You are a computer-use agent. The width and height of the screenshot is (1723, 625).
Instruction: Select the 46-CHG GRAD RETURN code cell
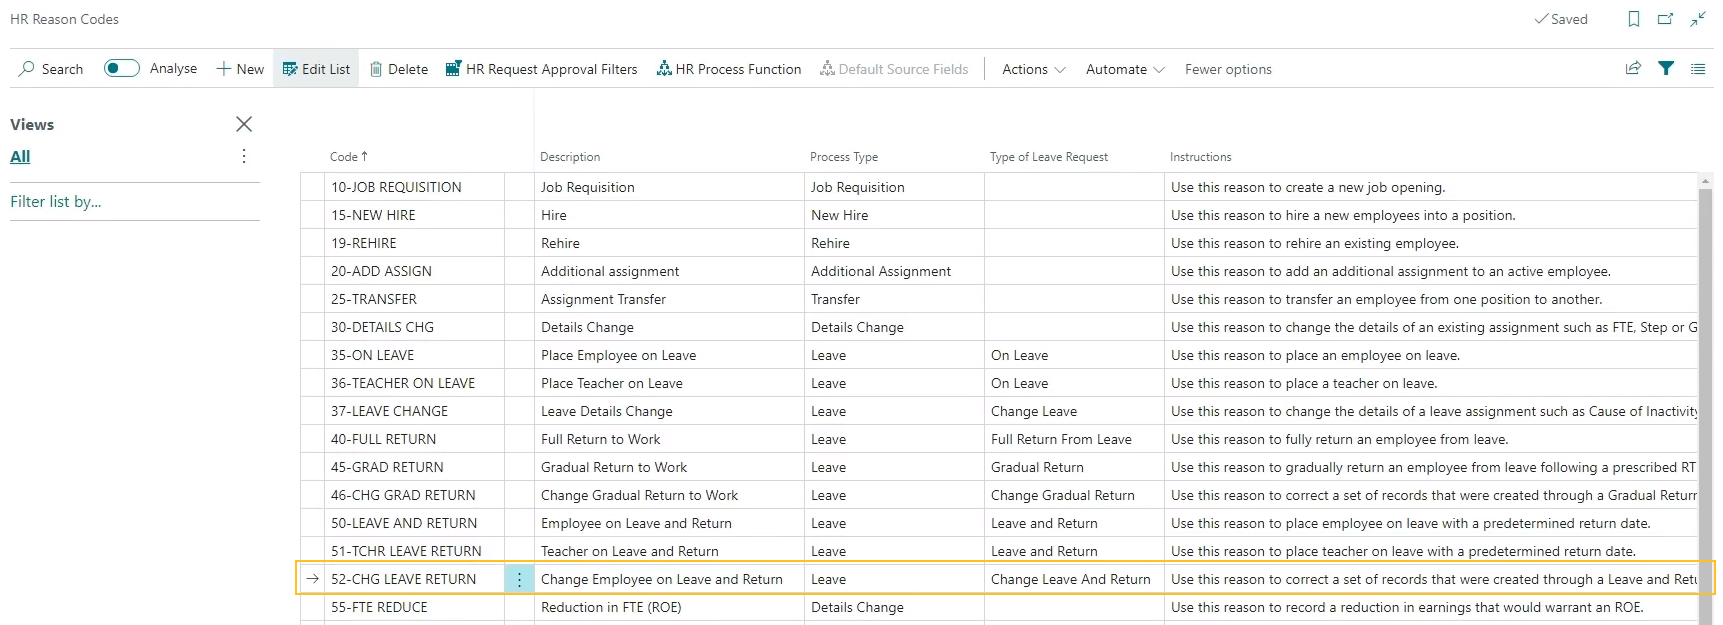click(x=414, y=495)
